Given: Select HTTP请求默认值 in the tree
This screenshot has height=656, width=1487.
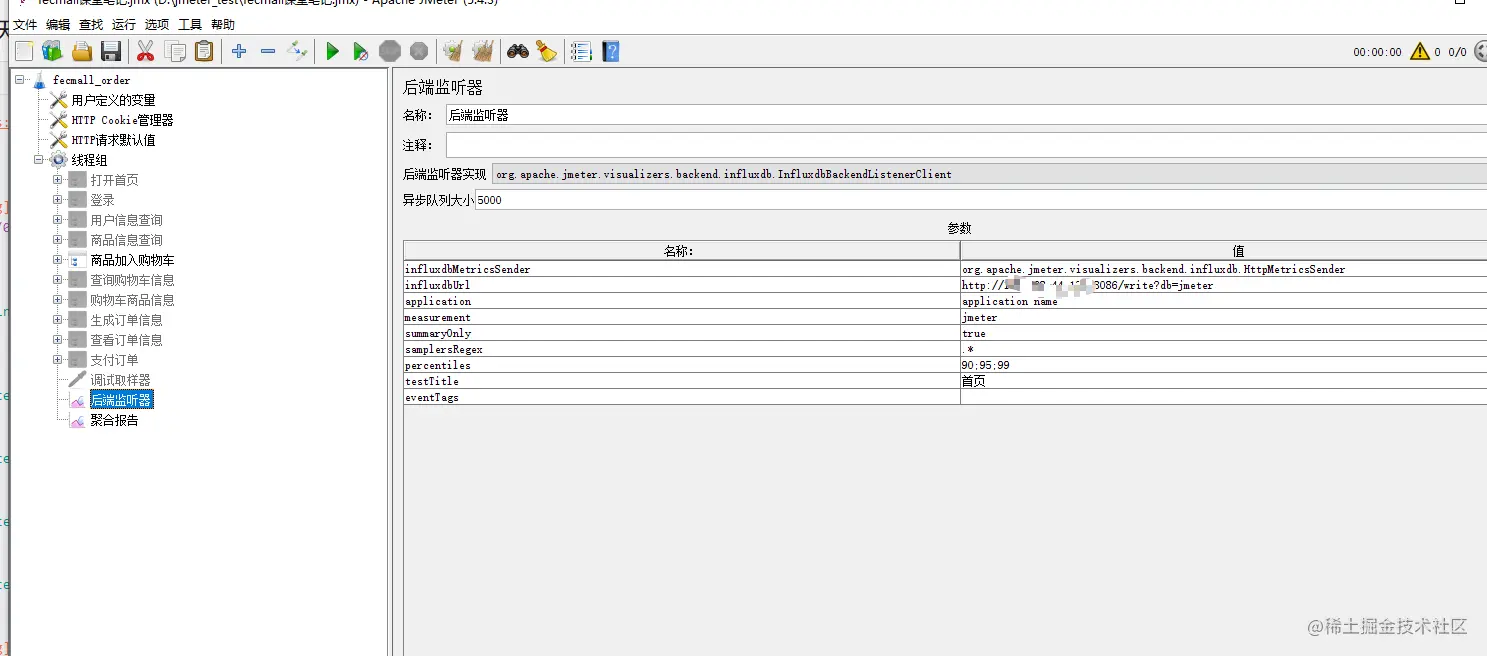Looking at the screenshot, I should (x=113, y=140).
